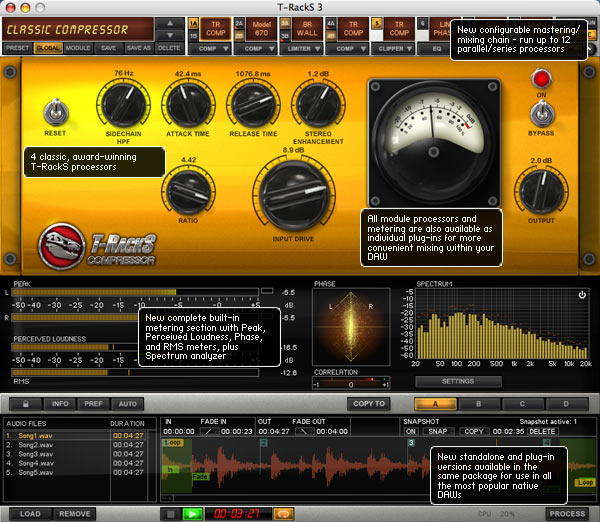Open the LIMITER module dropdown

click(x=302, y=49)
